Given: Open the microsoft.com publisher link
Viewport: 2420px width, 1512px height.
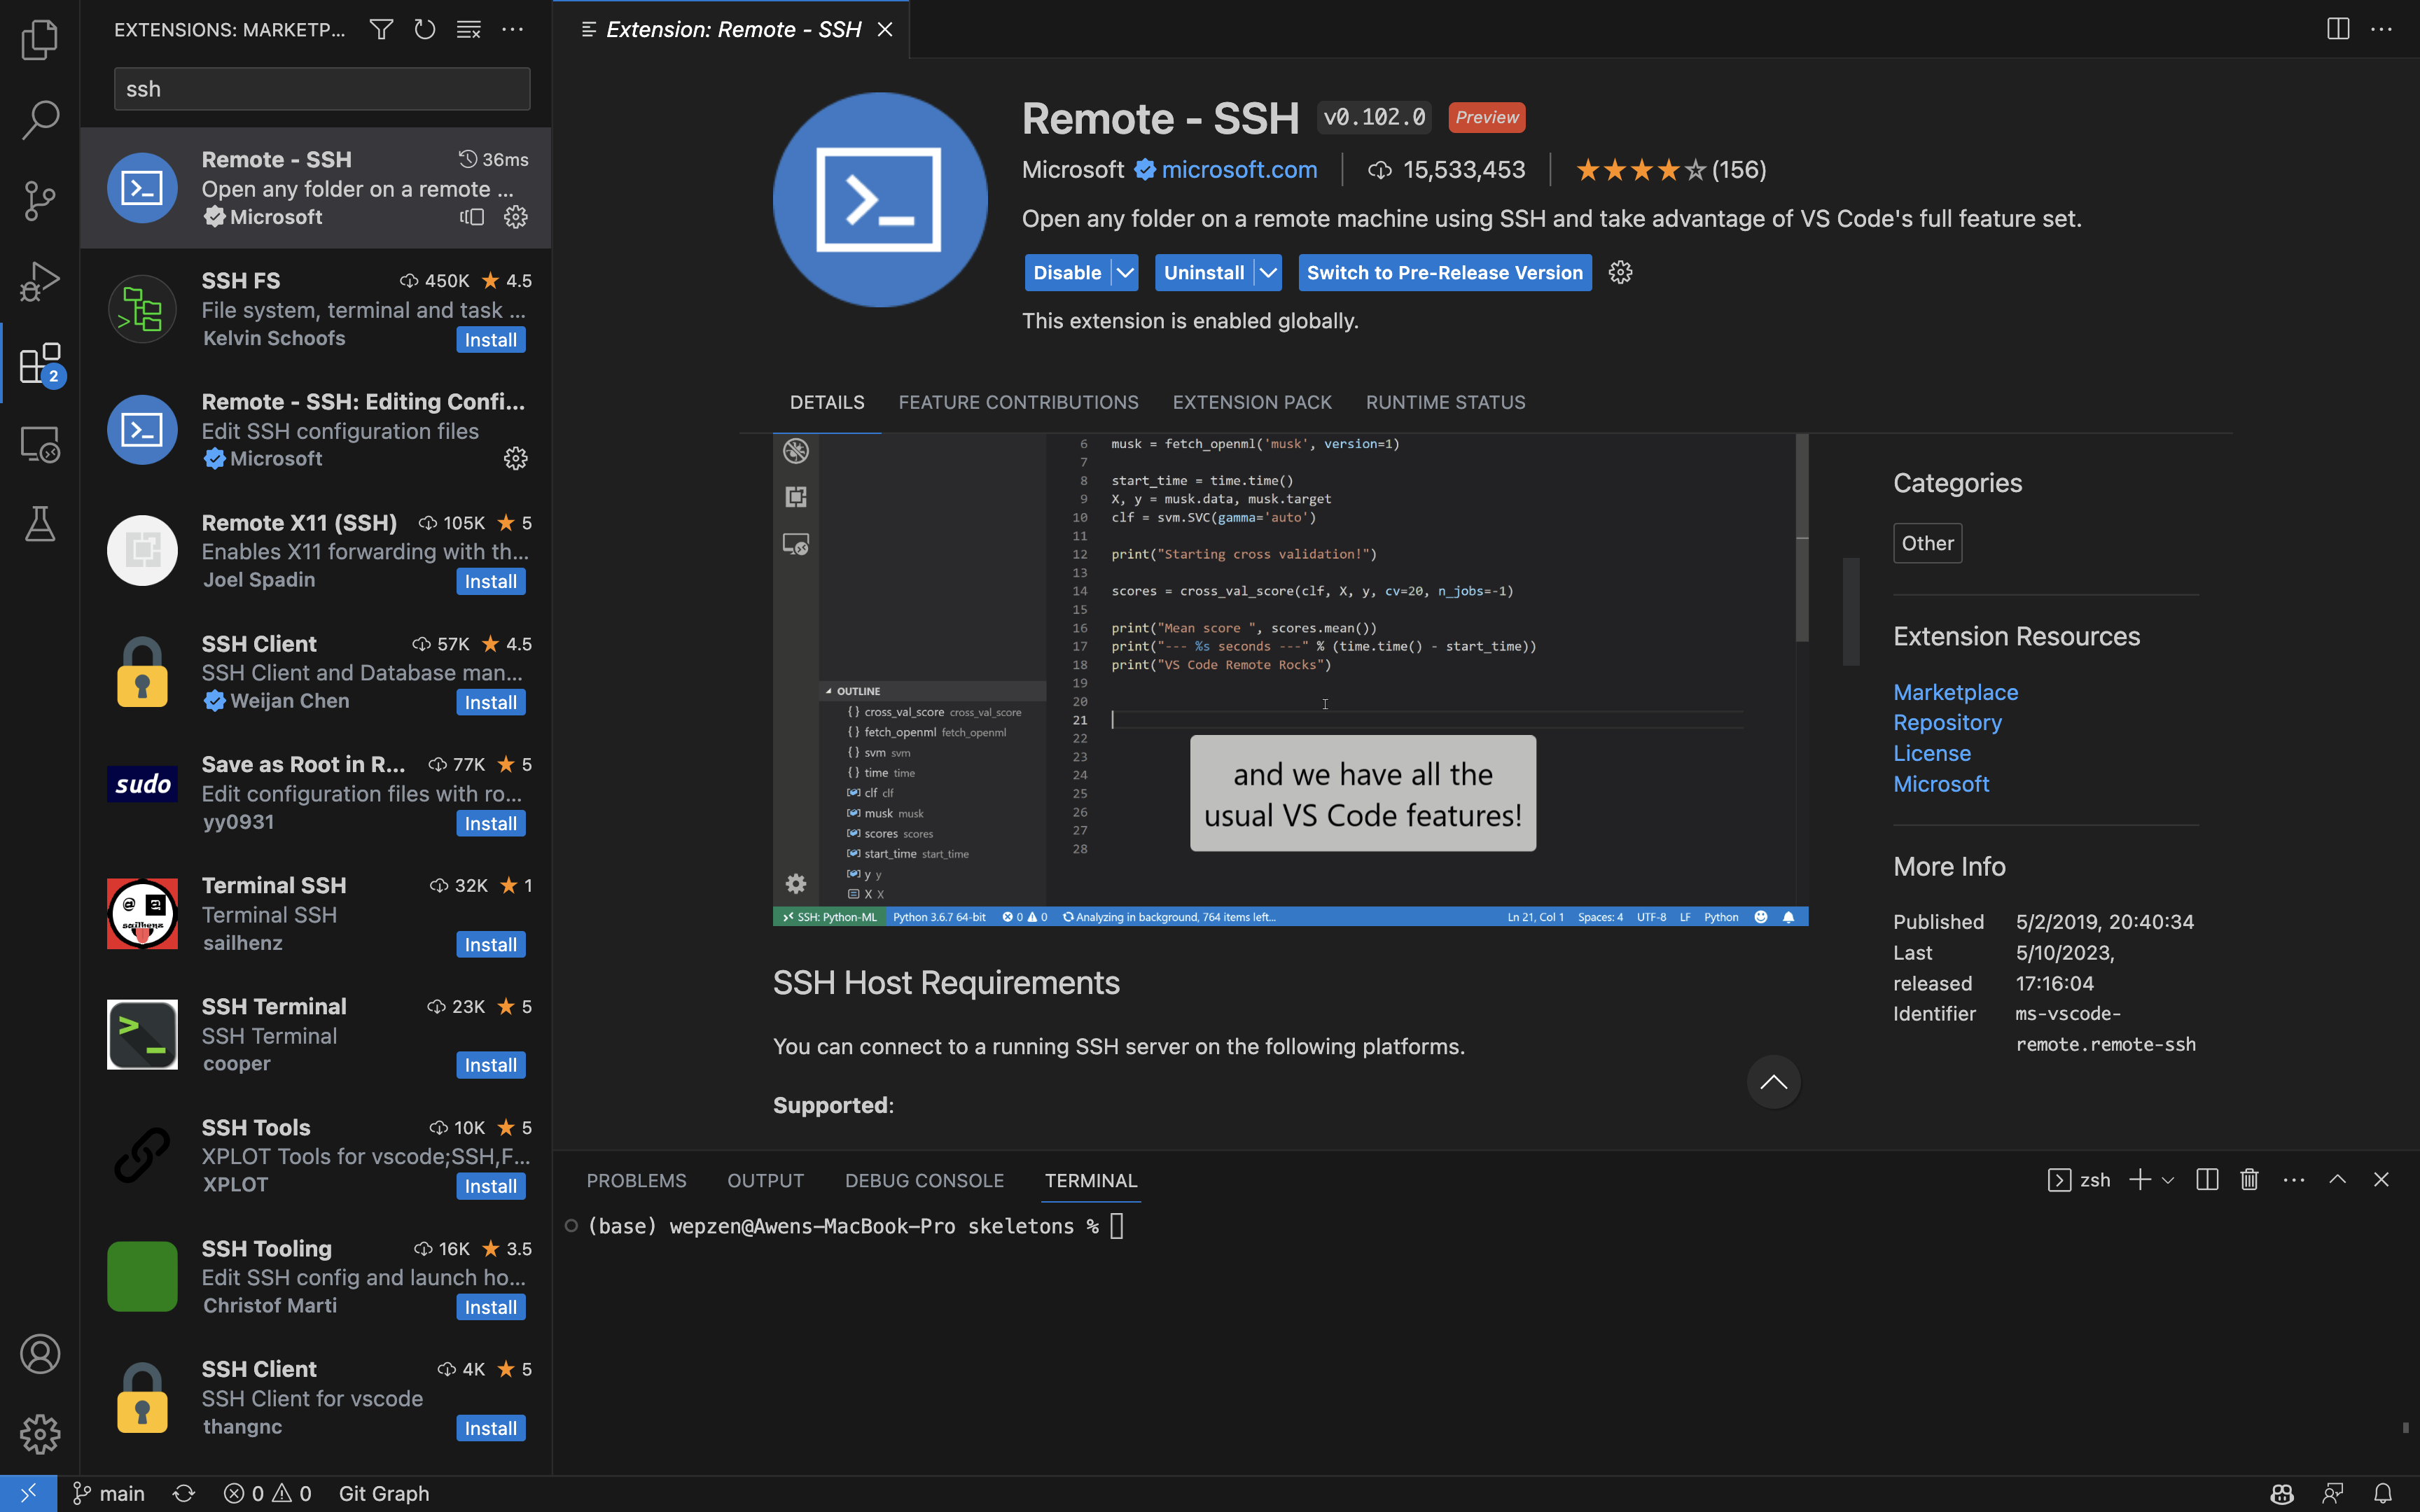Looking at the screenshot, I should pyautogui.click(x=1239, y=169).
